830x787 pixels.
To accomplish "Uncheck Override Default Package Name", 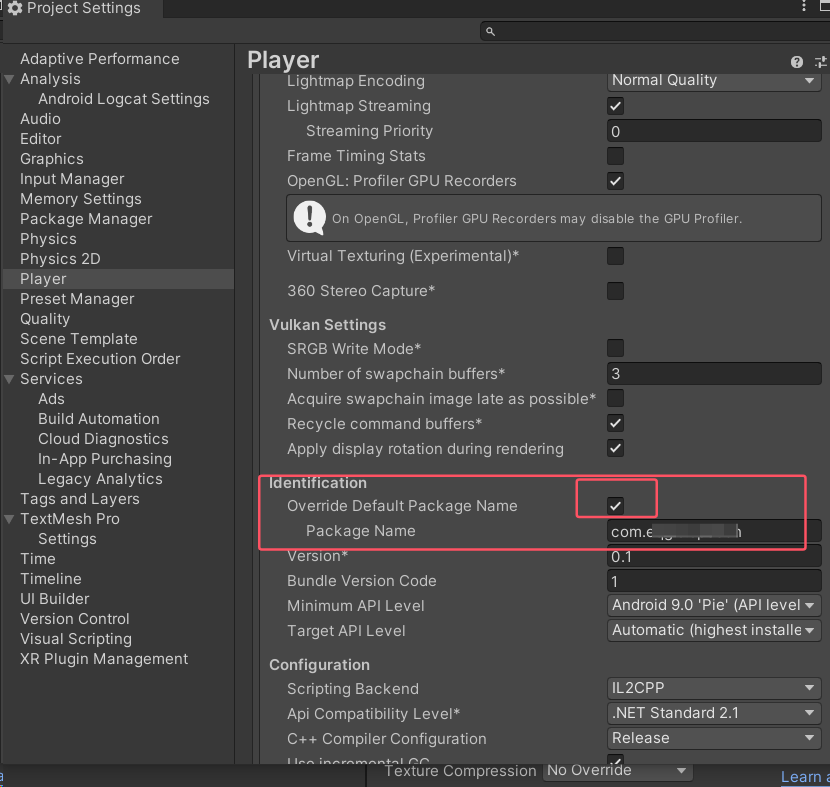I will pos(615,506).
